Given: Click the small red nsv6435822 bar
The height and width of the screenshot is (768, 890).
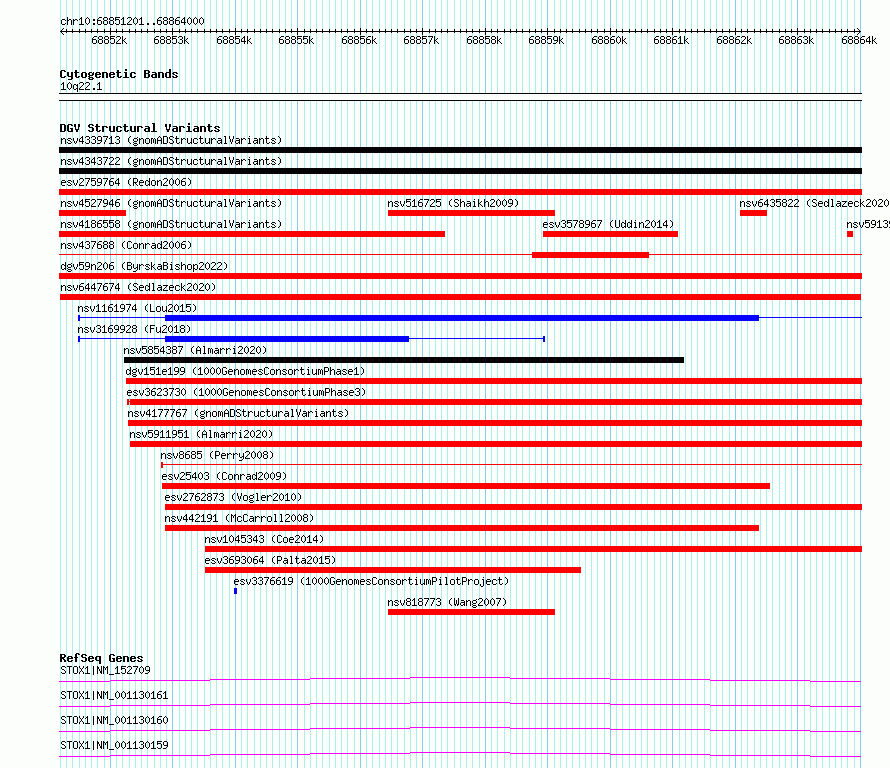Looking at the screenshot, I should coord(753,213).
